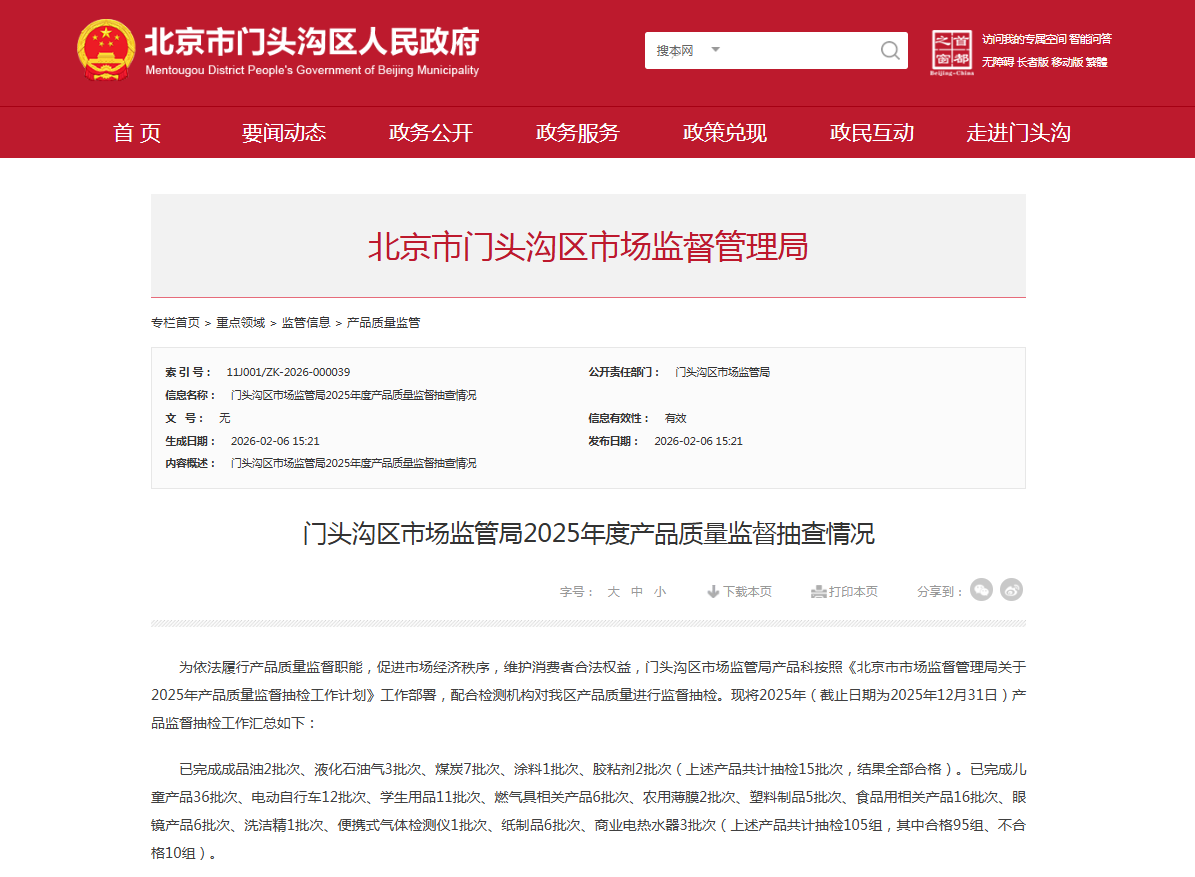Set font size to medium (中)
This screenshot has height=877, width=1195.
[x=637, y=592]
